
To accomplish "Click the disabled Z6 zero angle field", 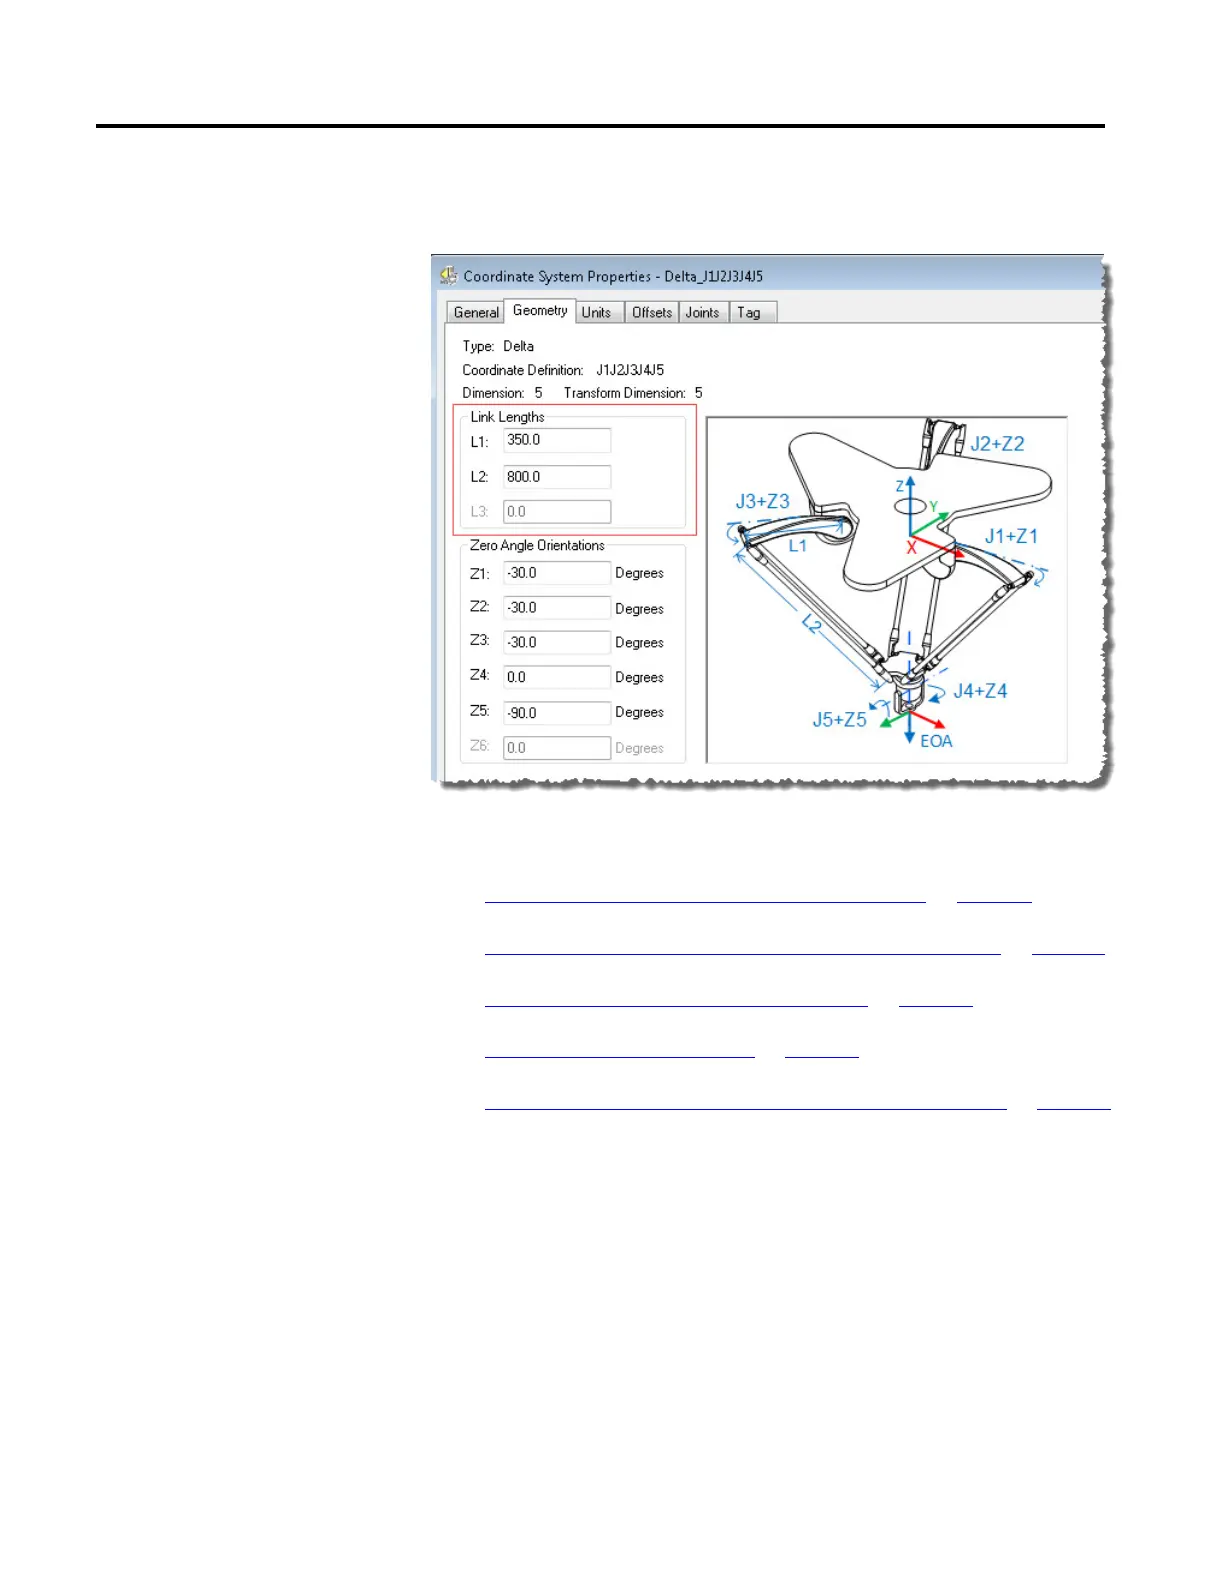I will pyautogui.click(x=557, y=748).
